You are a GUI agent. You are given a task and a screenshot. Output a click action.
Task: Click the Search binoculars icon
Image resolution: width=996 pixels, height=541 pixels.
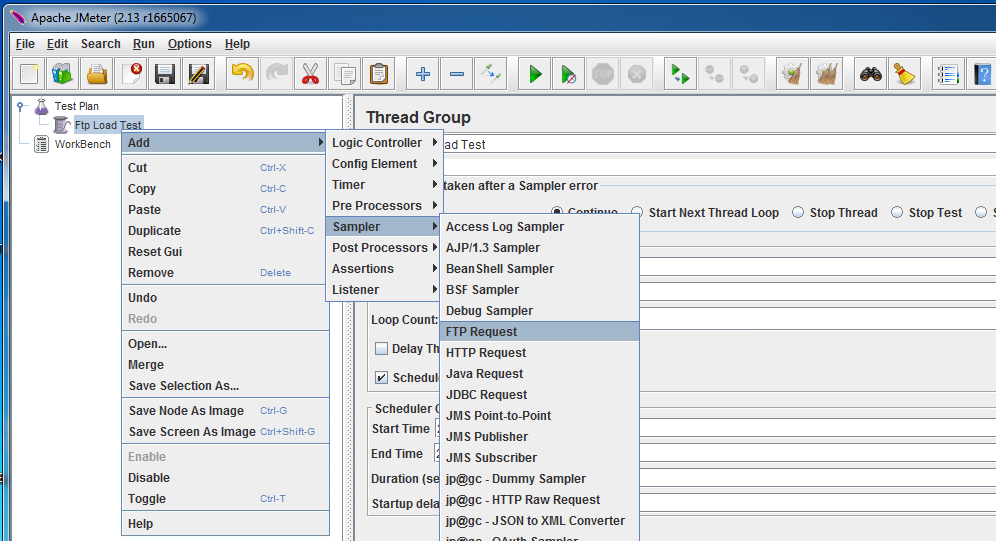pos(870,74)
